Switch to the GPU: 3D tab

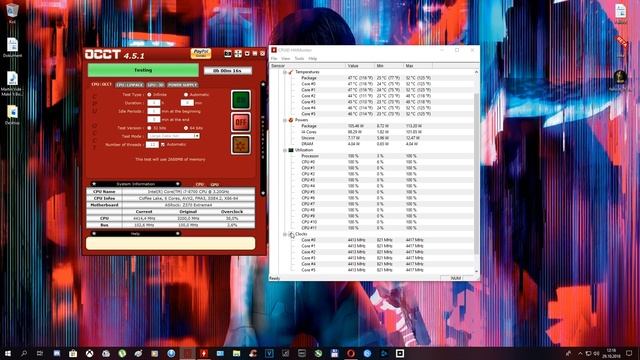(x=156, y=84)
